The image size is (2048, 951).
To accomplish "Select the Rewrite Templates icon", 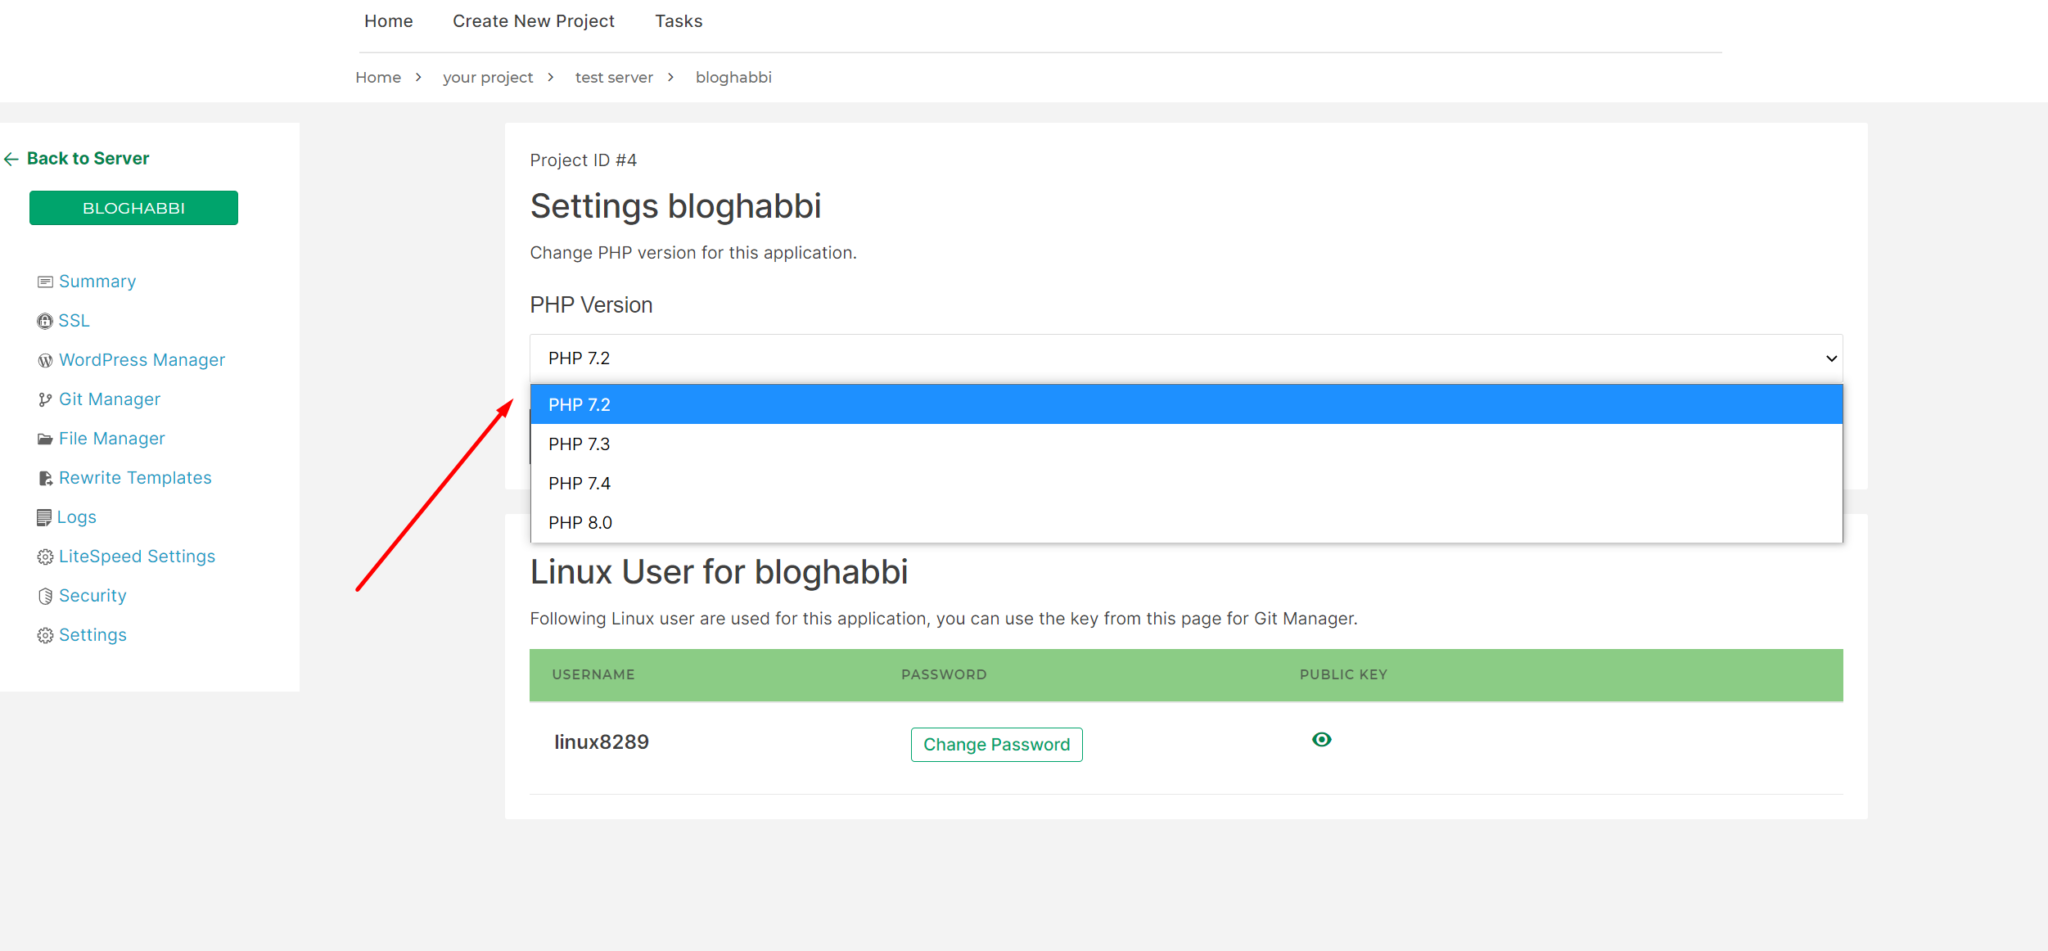I will pyautogui.click(x=45, y=477).
